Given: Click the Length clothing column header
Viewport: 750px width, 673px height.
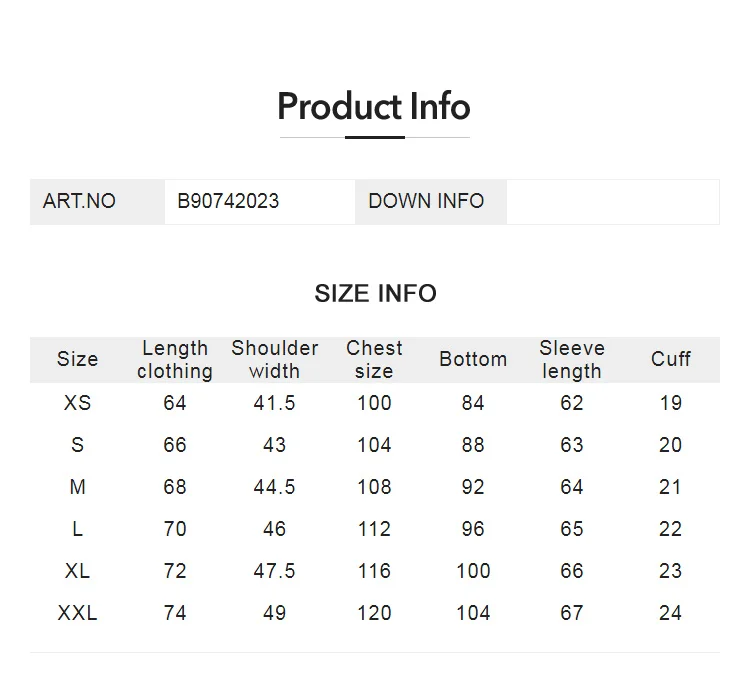Looking at the screenshot, I should 175,360.
